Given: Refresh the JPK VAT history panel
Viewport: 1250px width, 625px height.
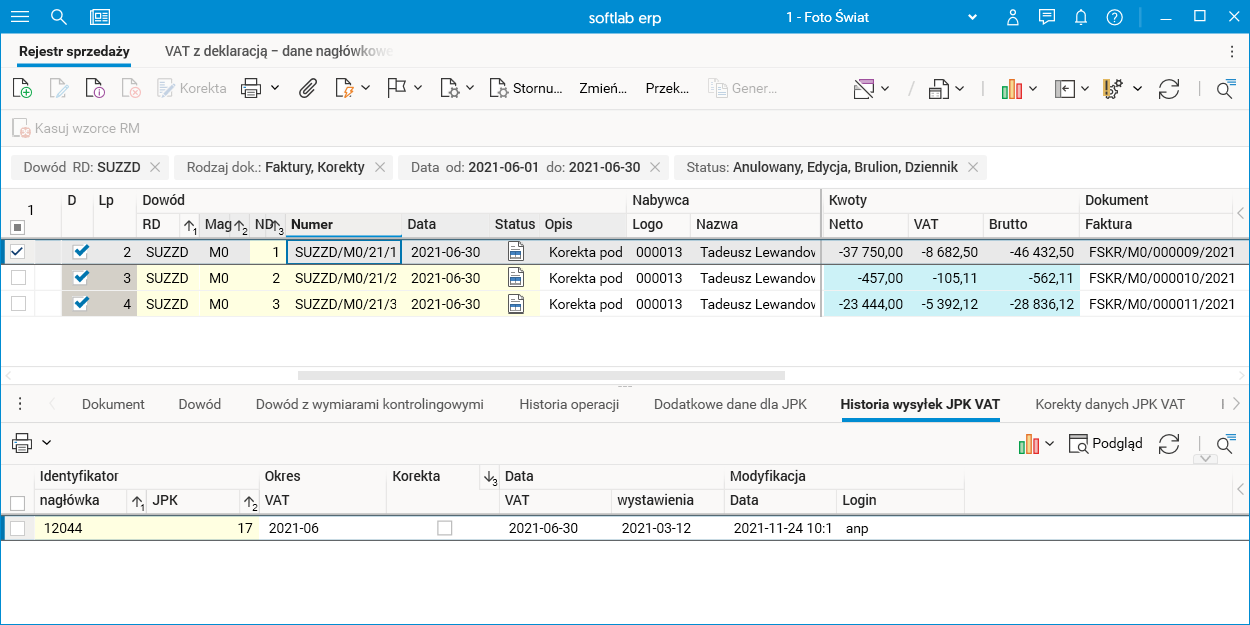Looking at the screenshot, I should pyautogui.click(x=1169, y=443).
